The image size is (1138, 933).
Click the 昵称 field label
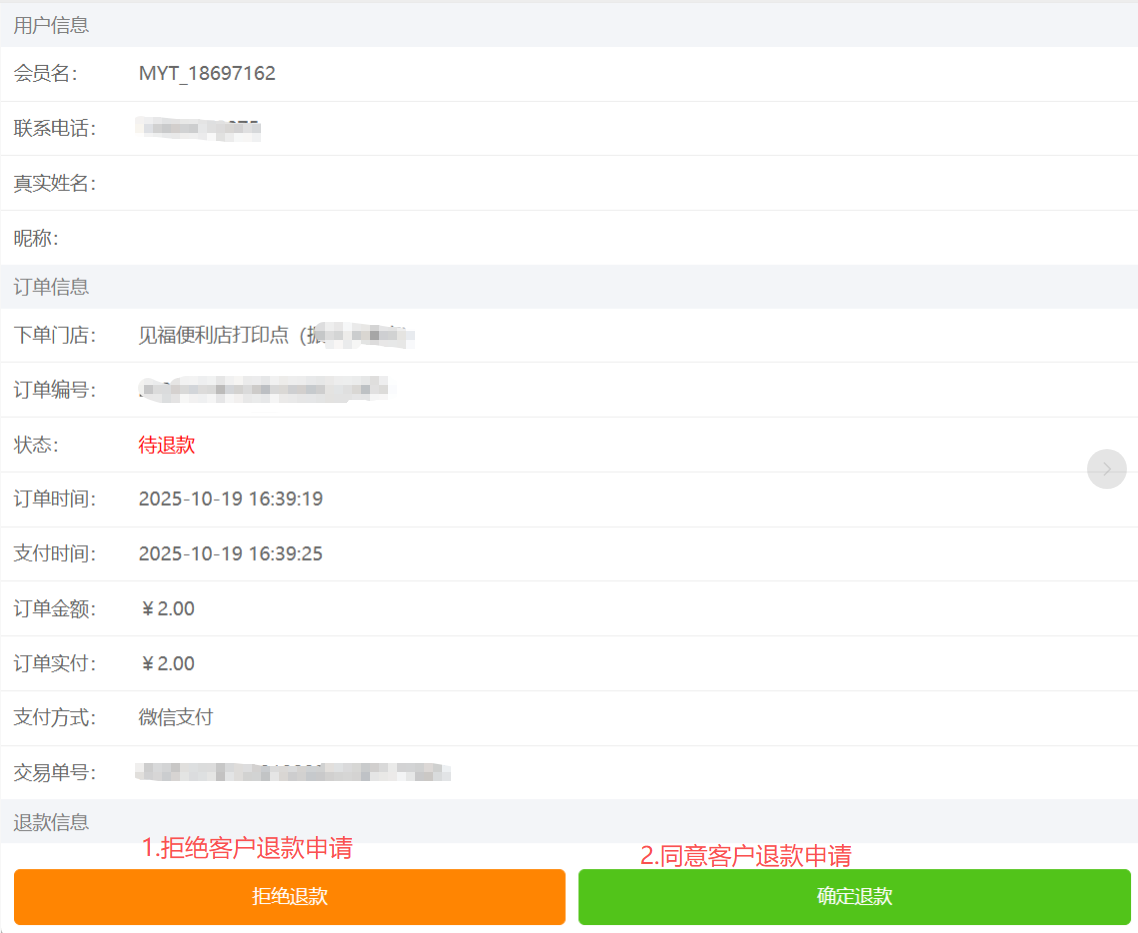(x=36, y=238)
